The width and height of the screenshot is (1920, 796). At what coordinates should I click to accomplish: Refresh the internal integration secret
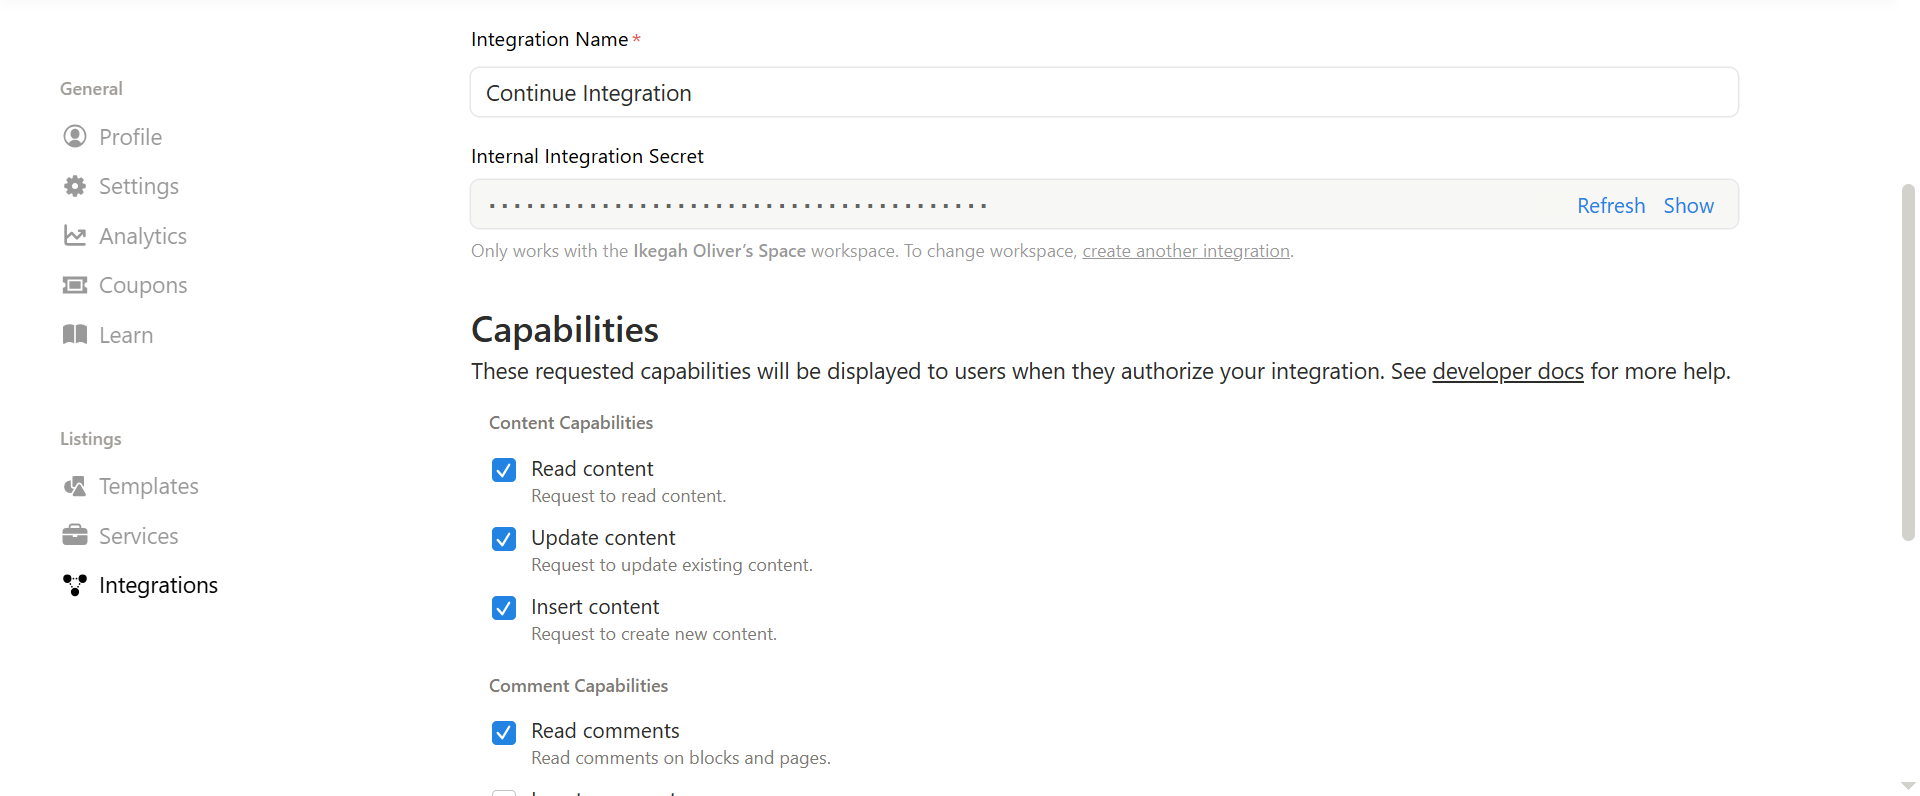pos(1611,206)
